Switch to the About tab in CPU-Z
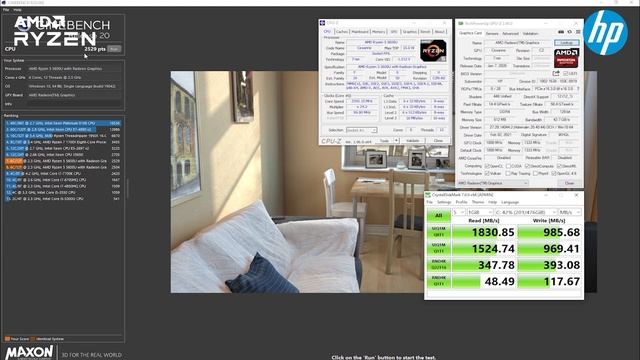This screenshot has width=640, height=360. click(440, 31)
